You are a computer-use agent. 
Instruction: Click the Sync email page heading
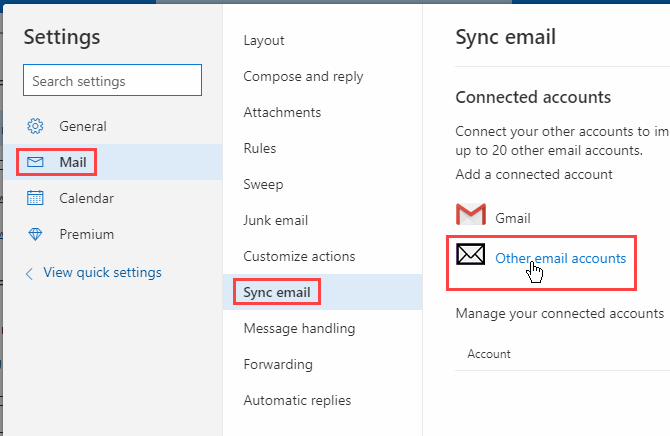point(505,37)
